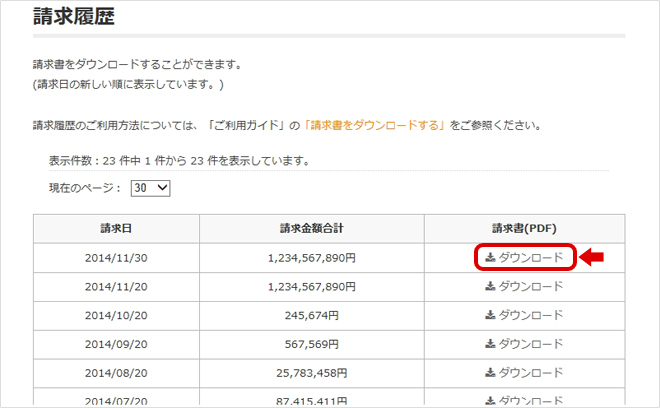Click the 表示件数 result count text
The width and height of the screenshot is (660, 408).
[x=178, y=160]
